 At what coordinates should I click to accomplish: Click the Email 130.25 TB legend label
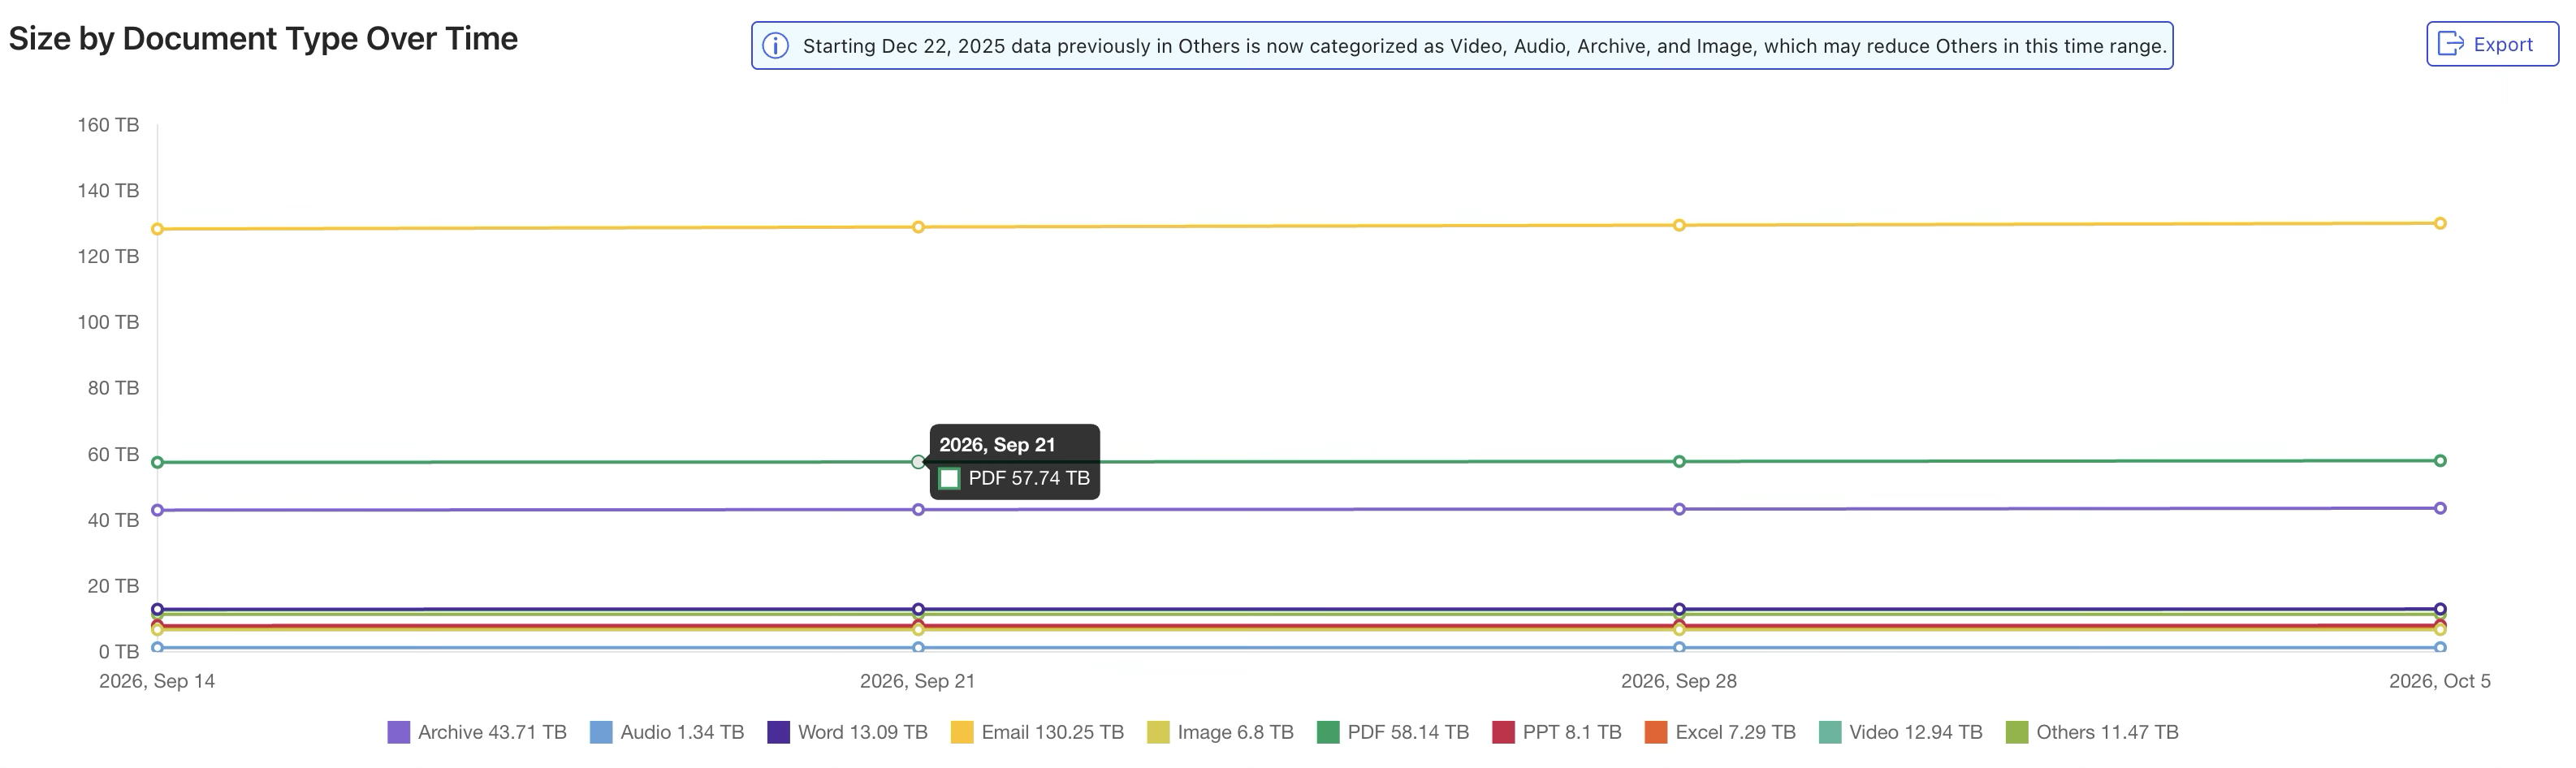click(1052, 732)
